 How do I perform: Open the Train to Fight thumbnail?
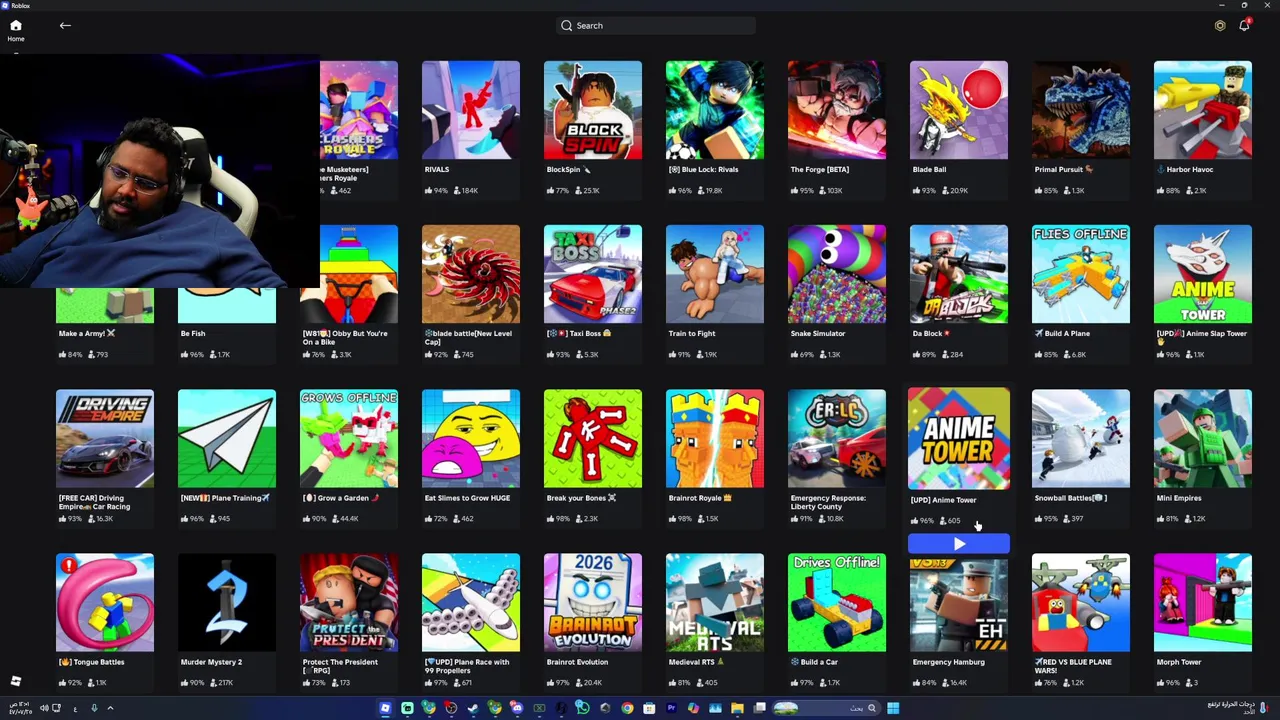(715, 274)
